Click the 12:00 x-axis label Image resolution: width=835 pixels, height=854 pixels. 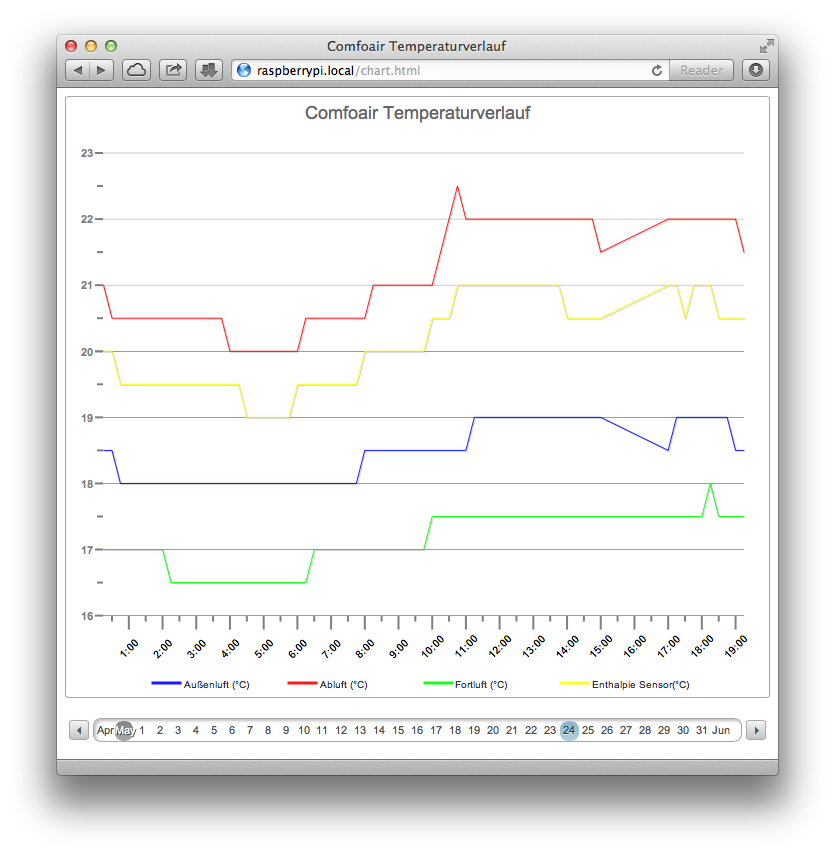(x=500, y=646)
